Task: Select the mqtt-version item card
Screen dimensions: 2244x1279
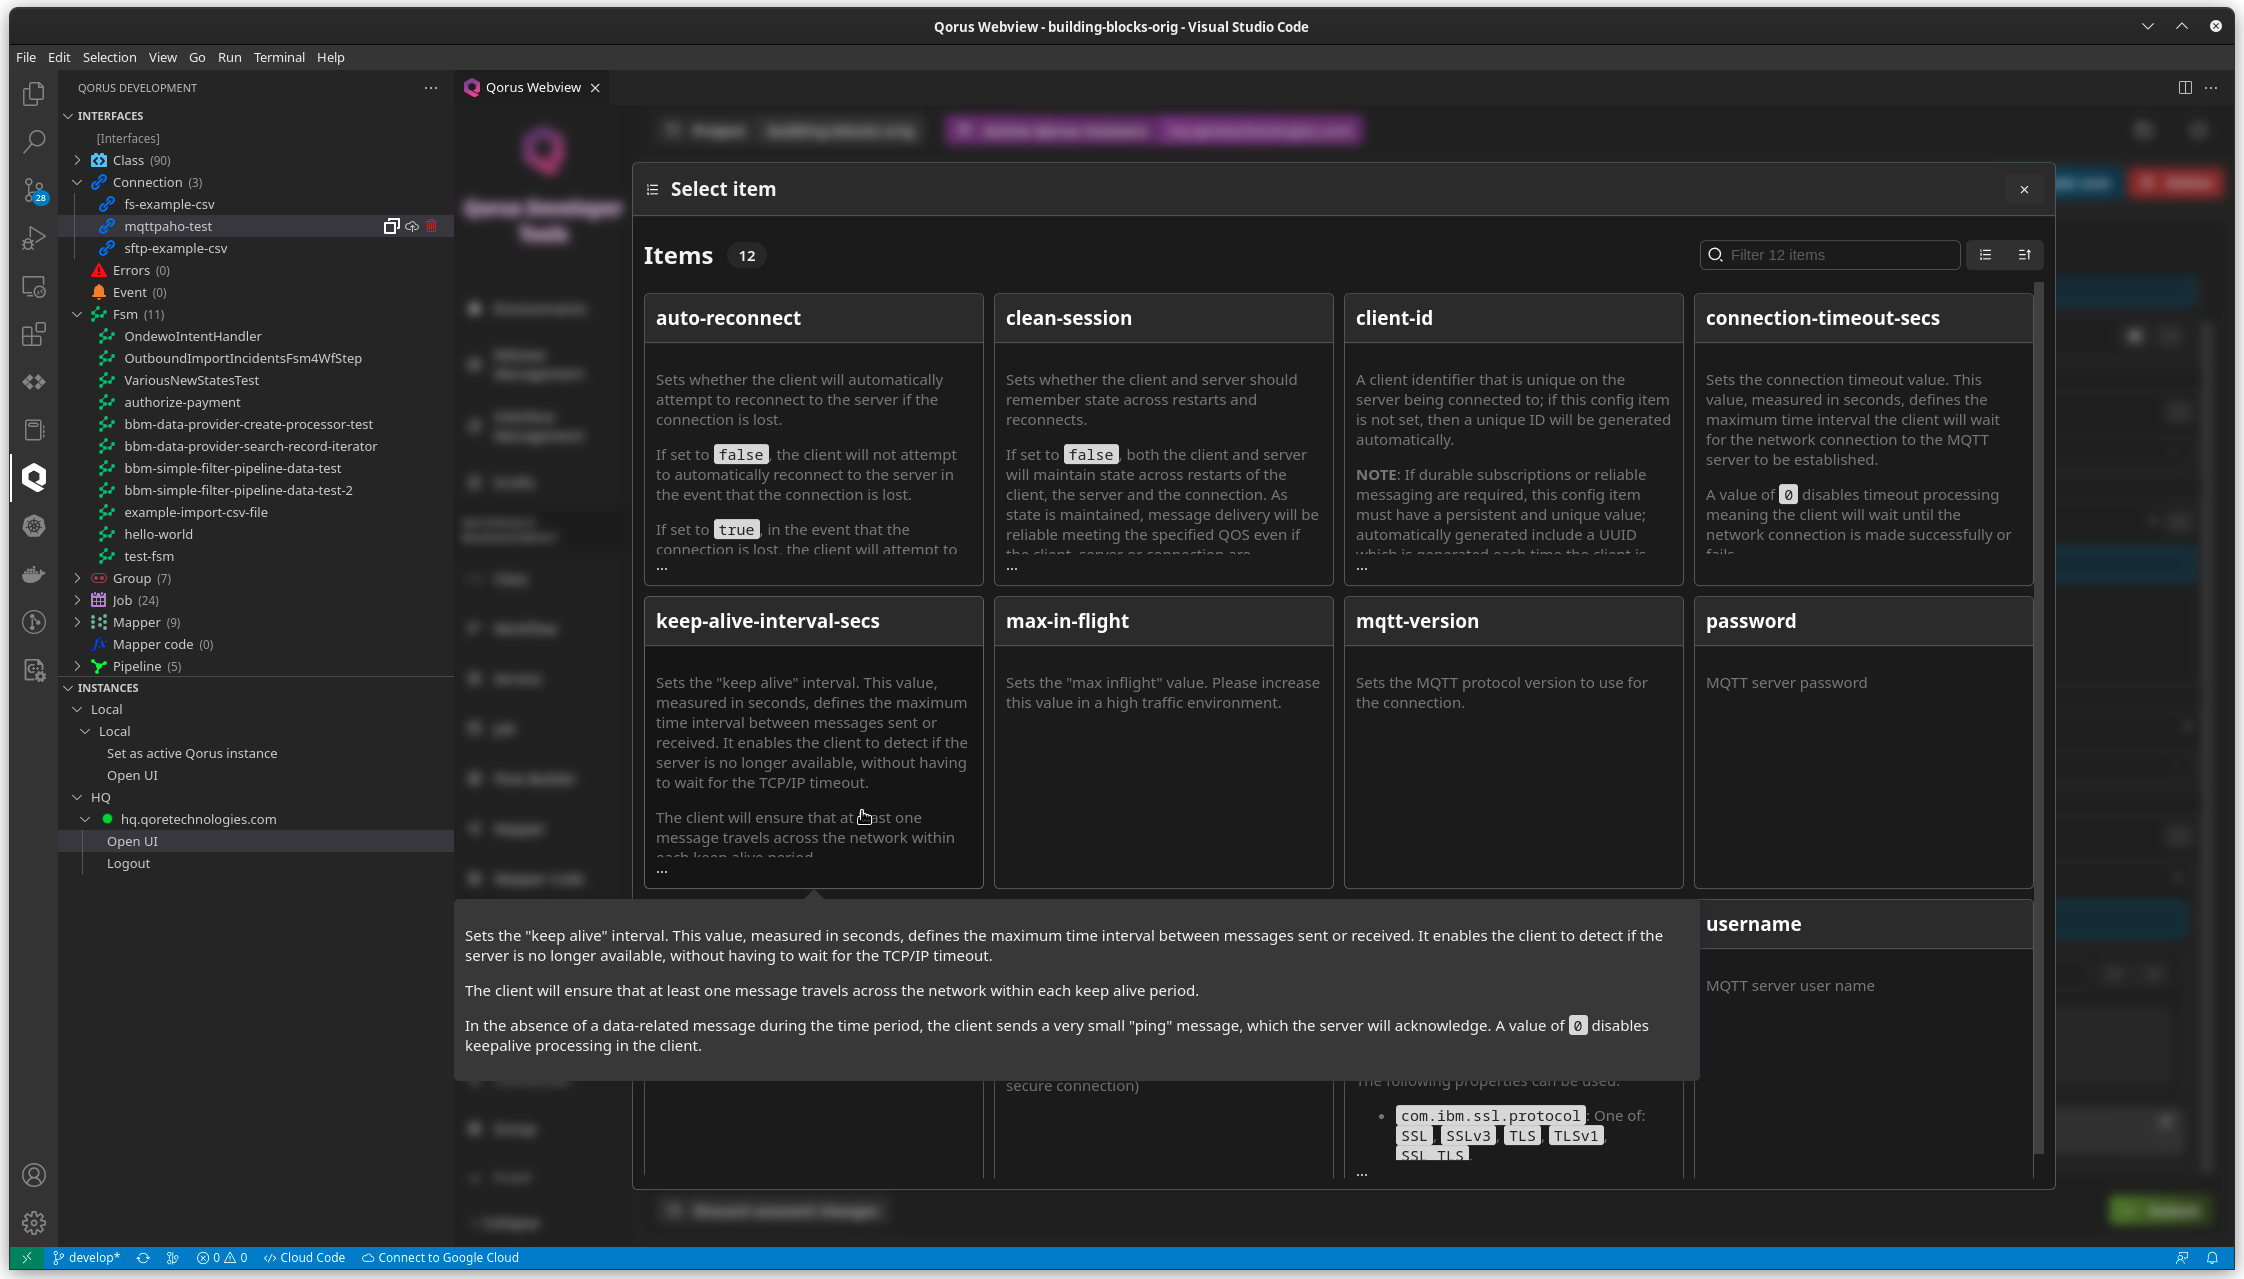Action: [x=1513, y=742]
